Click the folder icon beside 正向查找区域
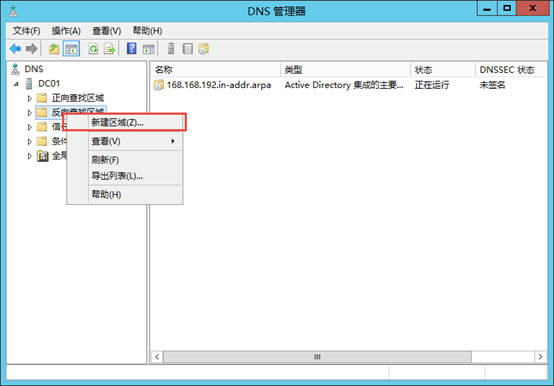 42,98
